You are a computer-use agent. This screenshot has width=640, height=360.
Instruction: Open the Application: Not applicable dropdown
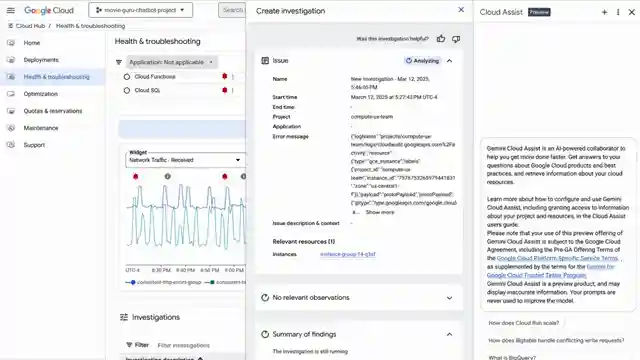171,62
